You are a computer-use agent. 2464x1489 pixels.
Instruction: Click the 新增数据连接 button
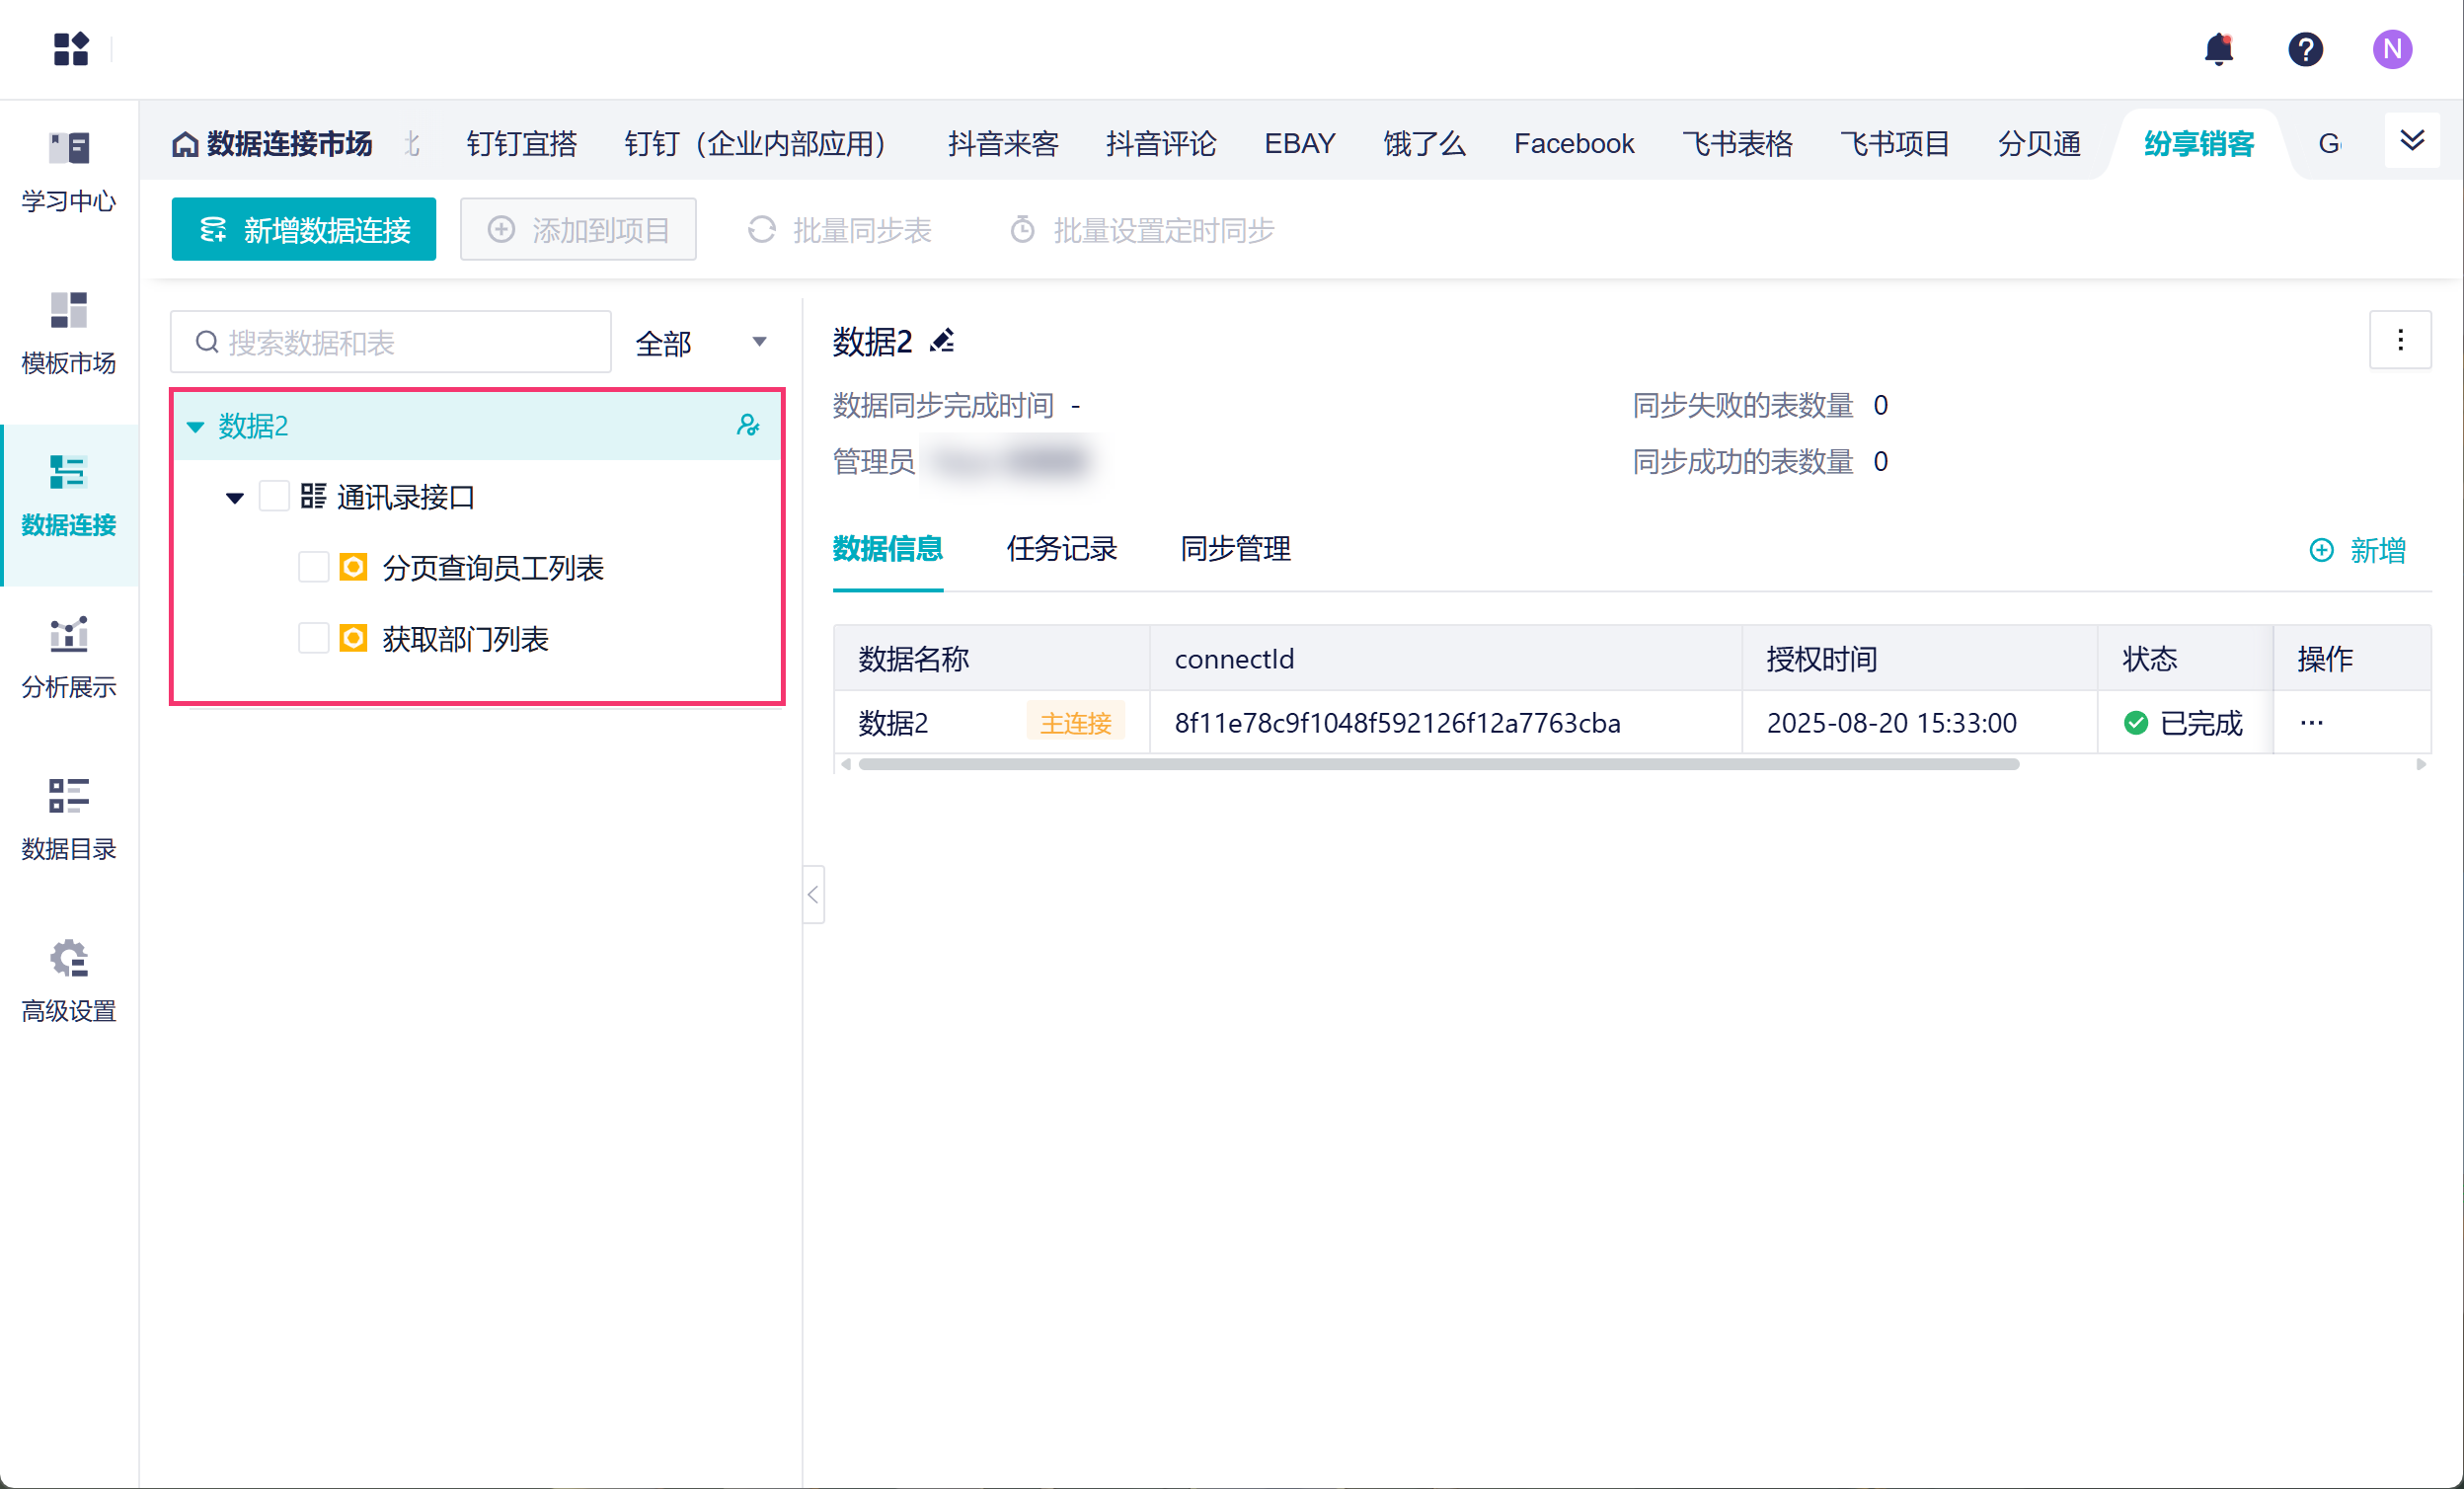304,230
